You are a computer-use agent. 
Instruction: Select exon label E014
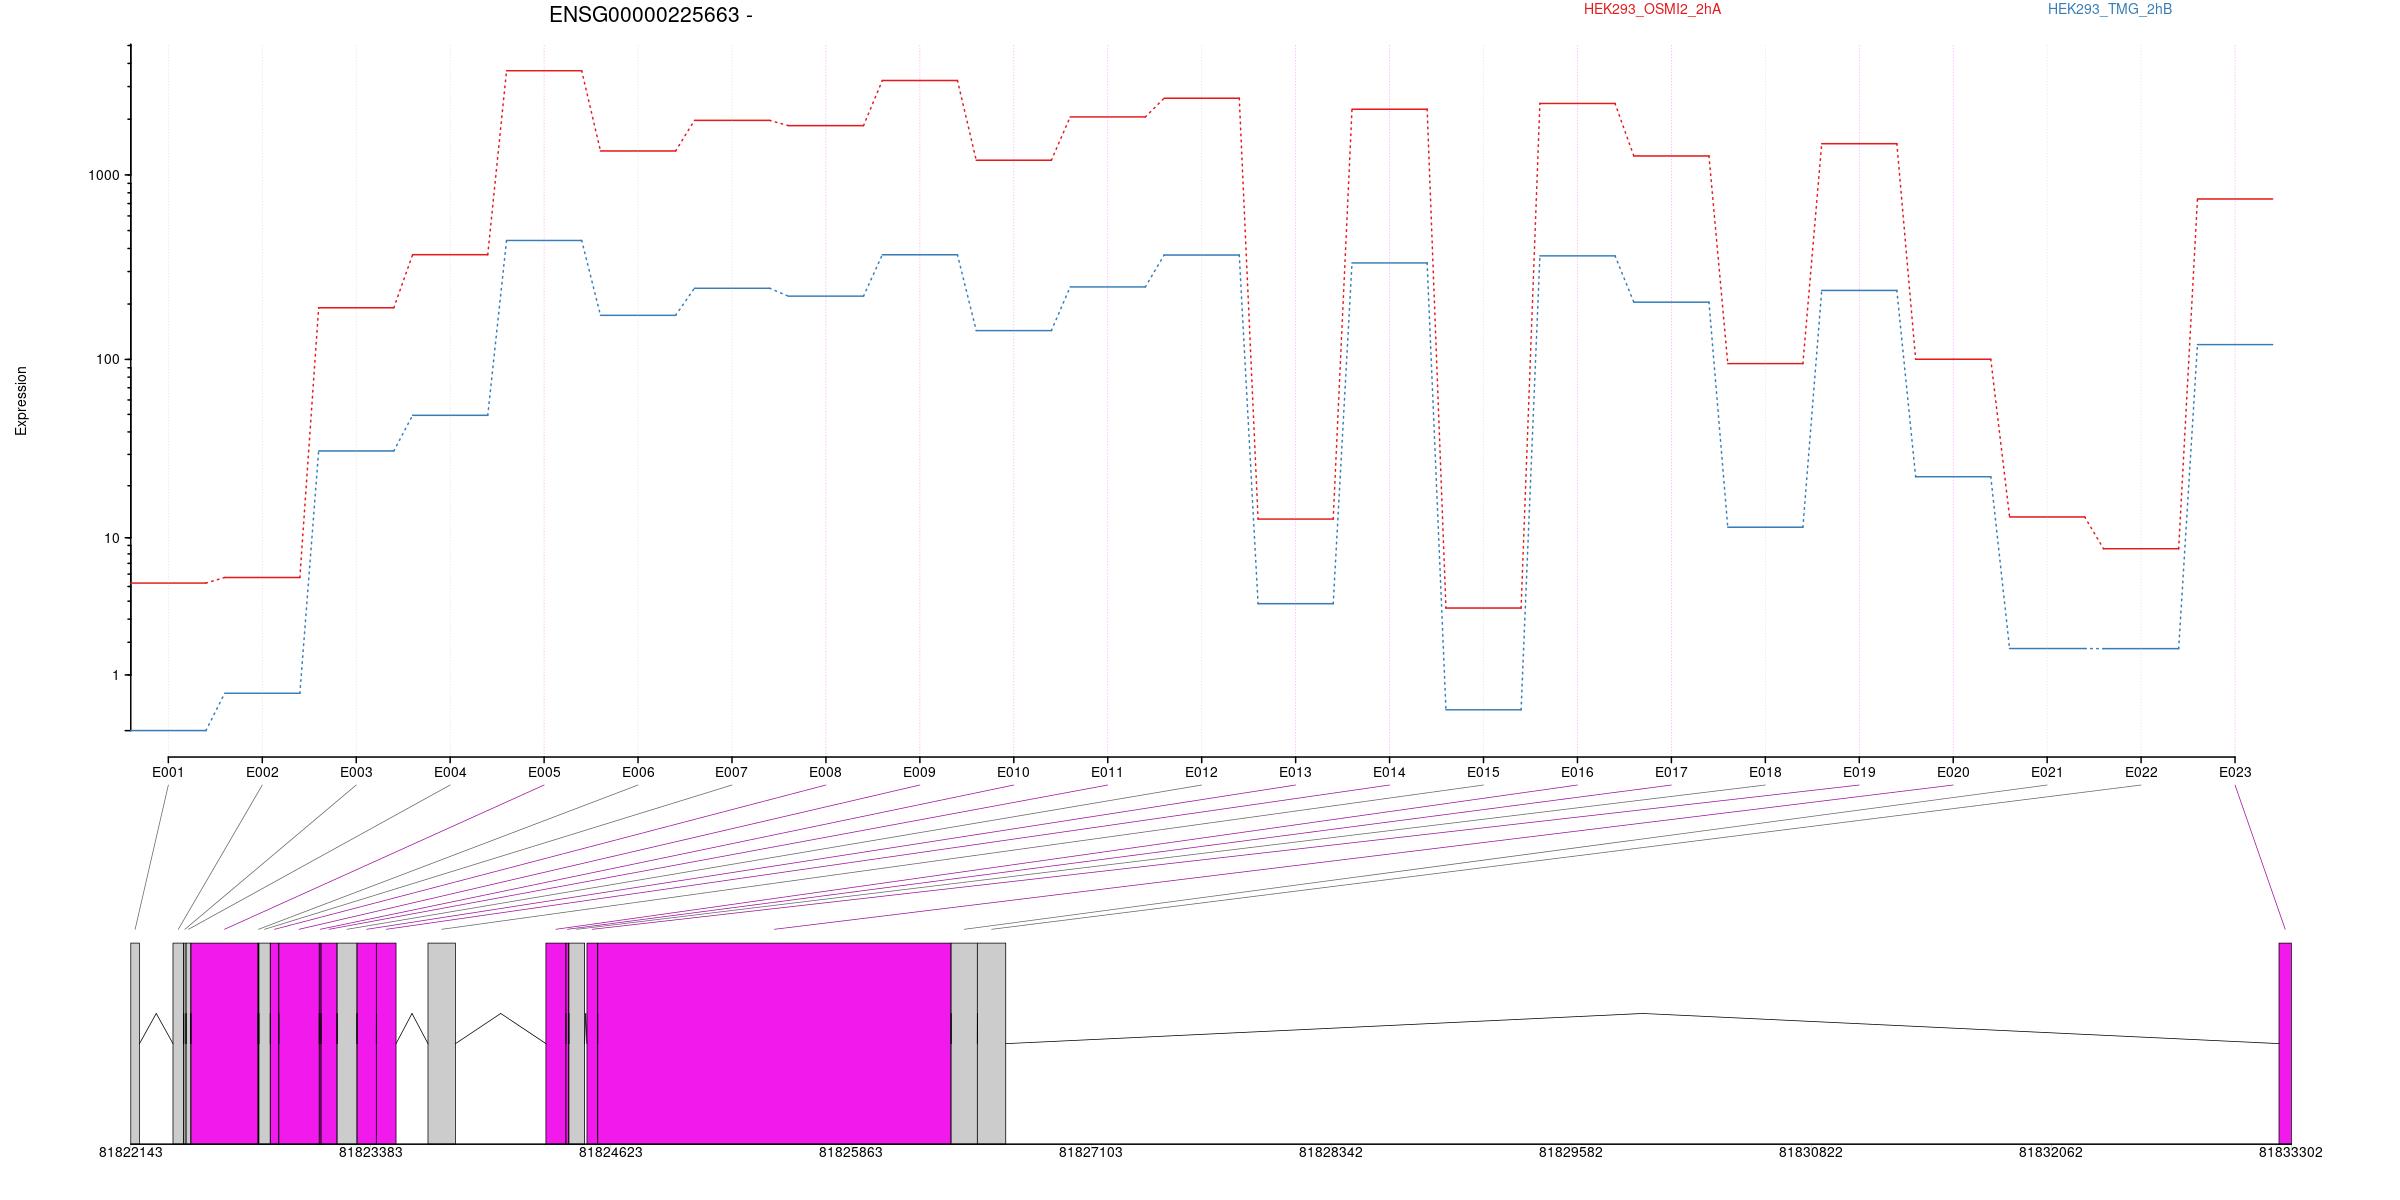pyautogui.click(x=1389, y=772)
